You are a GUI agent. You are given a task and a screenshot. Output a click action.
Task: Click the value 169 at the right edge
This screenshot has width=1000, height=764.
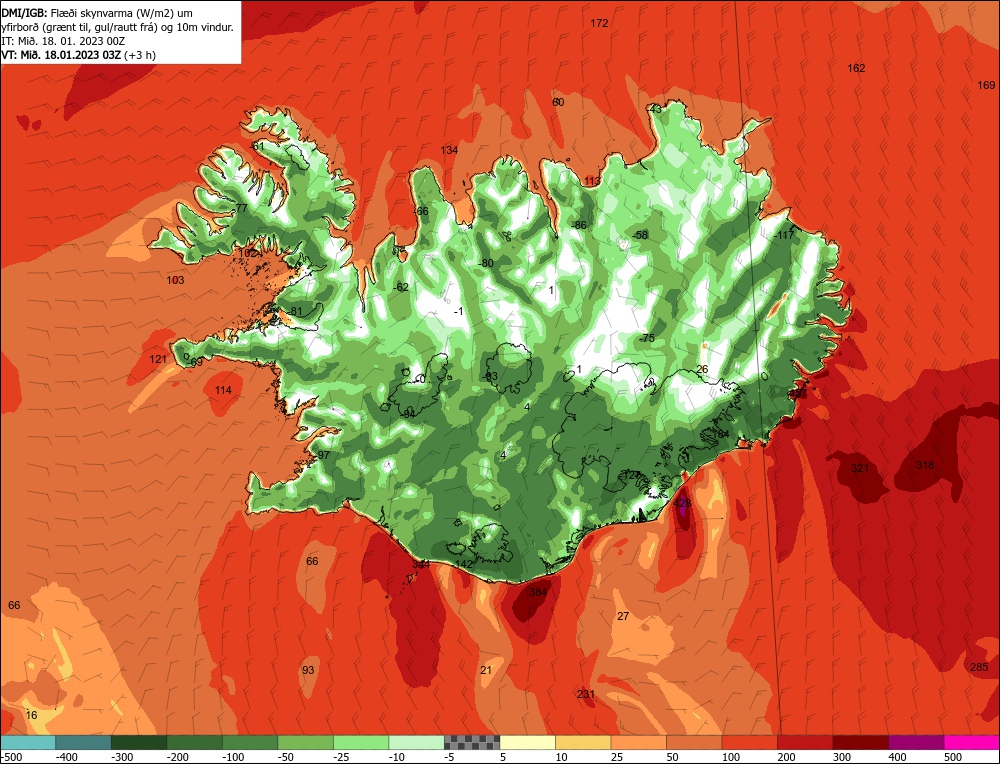click(x=986, y=85)
